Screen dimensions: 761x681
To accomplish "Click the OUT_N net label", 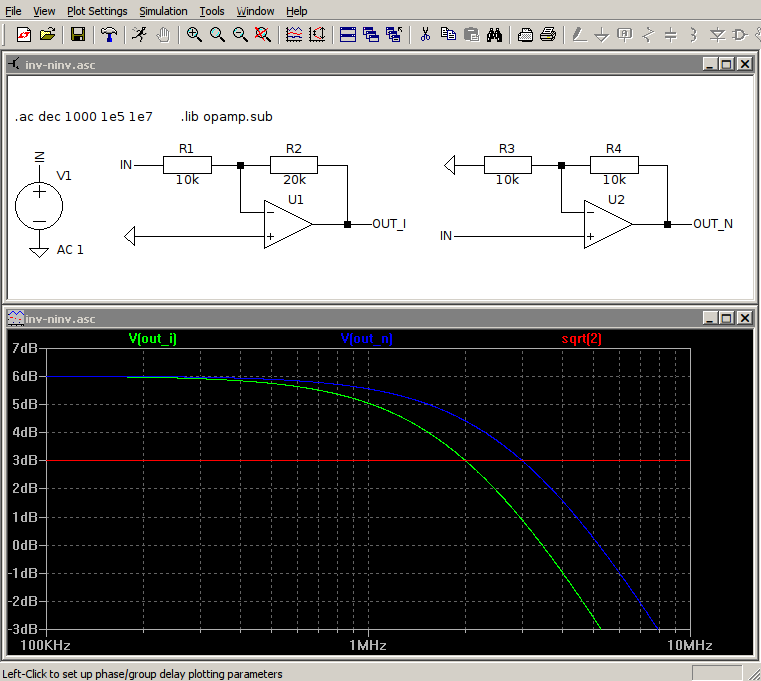I will coord(713,224).
